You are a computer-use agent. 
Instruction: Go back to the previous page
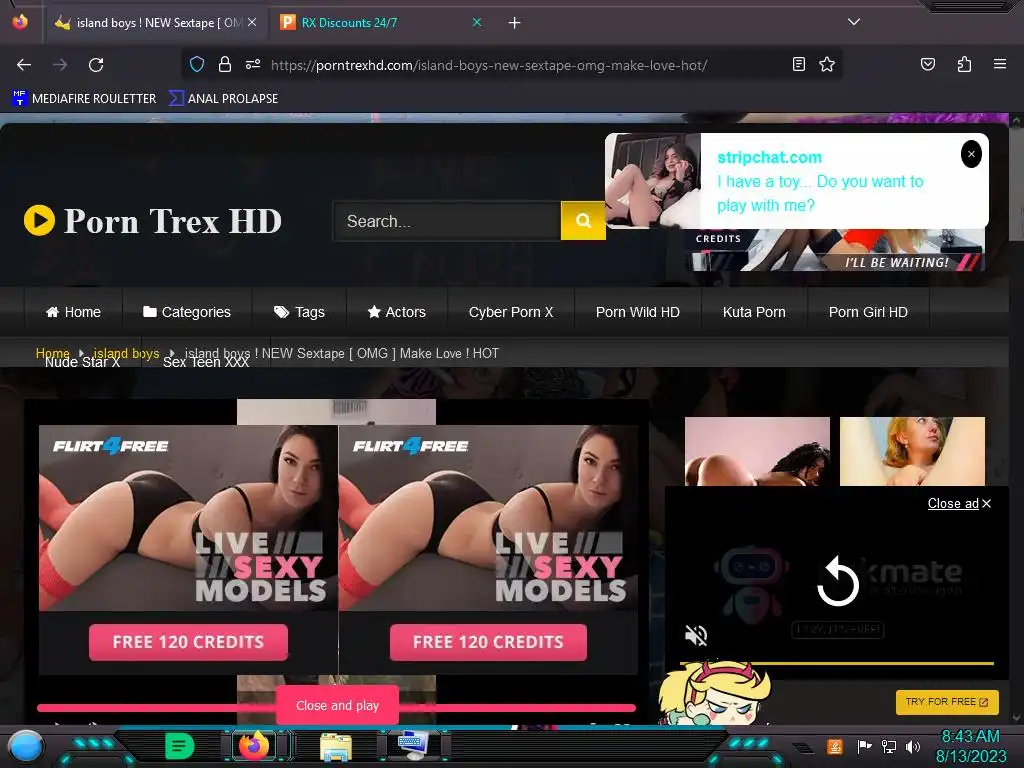pos(24,65)
